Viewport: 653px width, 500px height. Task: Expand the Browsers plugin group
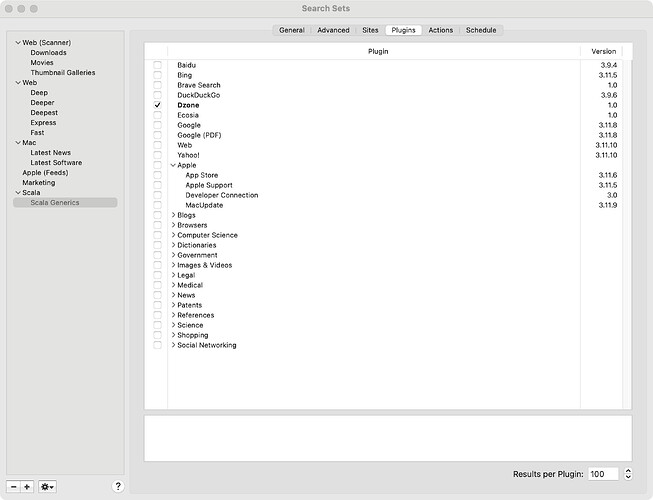[x=173, y=225]
